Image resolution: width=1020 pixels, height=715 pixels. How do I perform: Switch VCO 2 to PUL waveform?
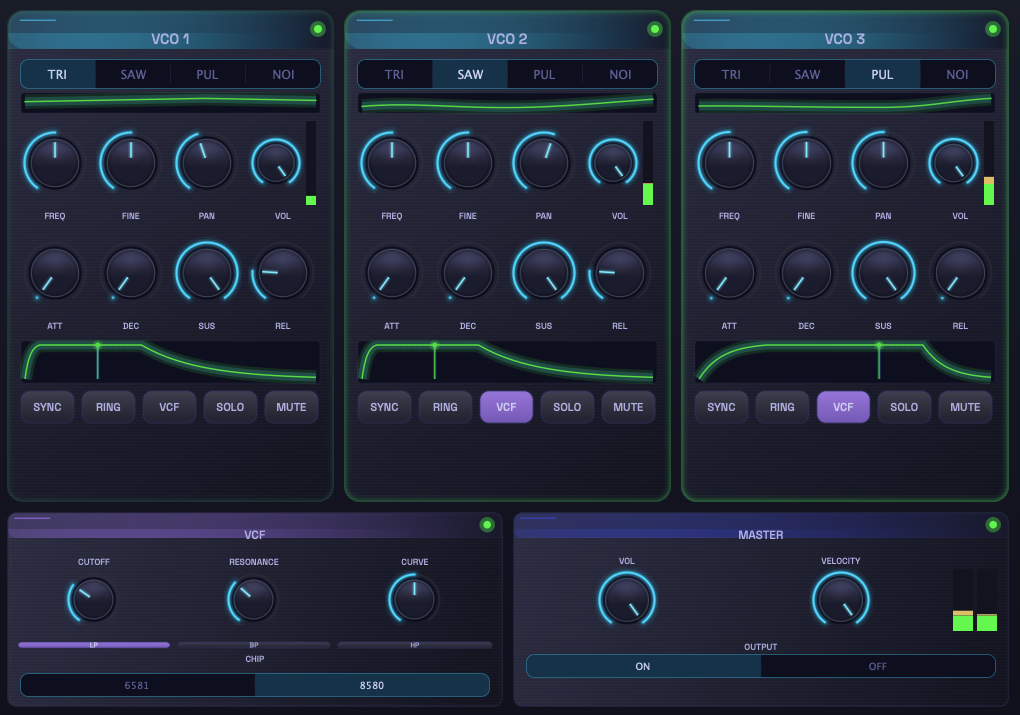(544, 74)
